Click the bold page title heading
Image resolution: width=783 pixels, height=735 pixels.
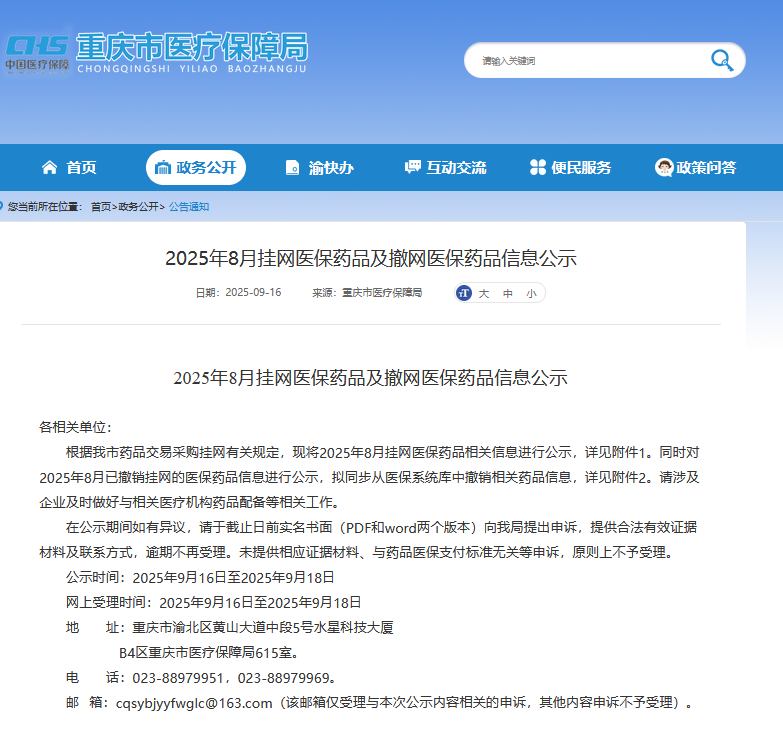[x=371, y=258]
